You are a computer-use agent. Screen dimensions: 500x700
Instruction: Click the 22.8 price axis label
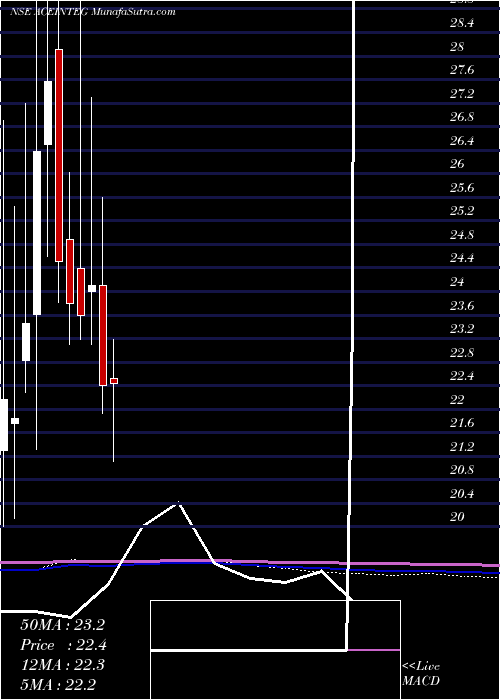(462, 353)
